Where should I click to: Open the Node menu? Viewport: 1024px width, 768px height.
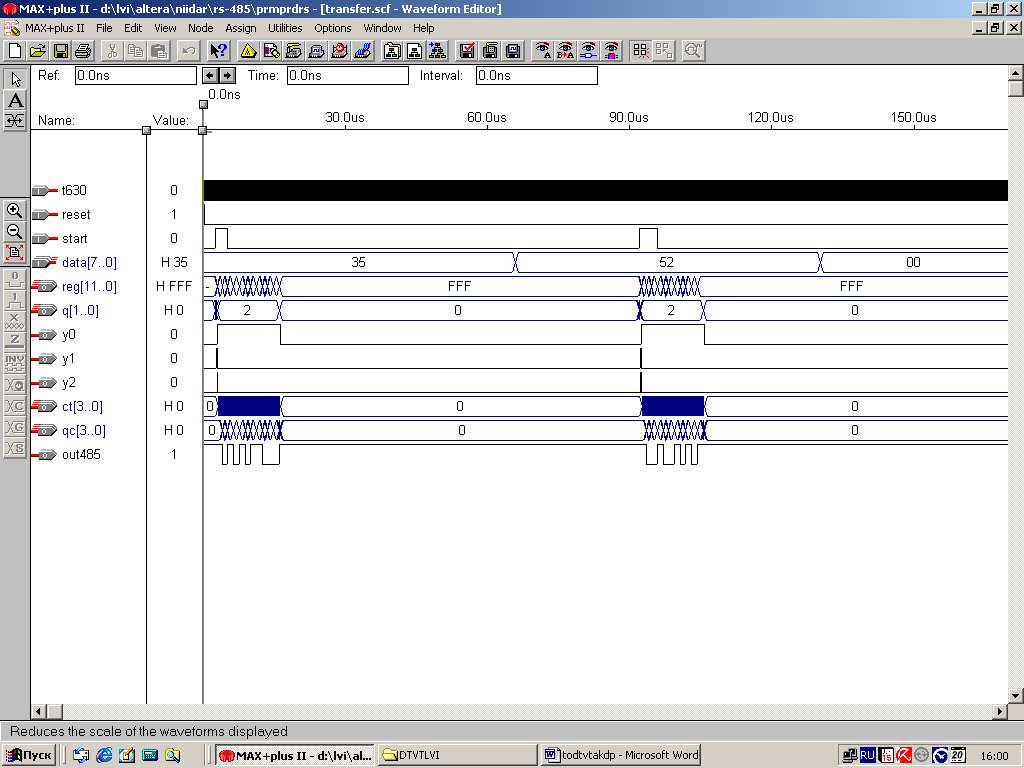coord(200,28)
